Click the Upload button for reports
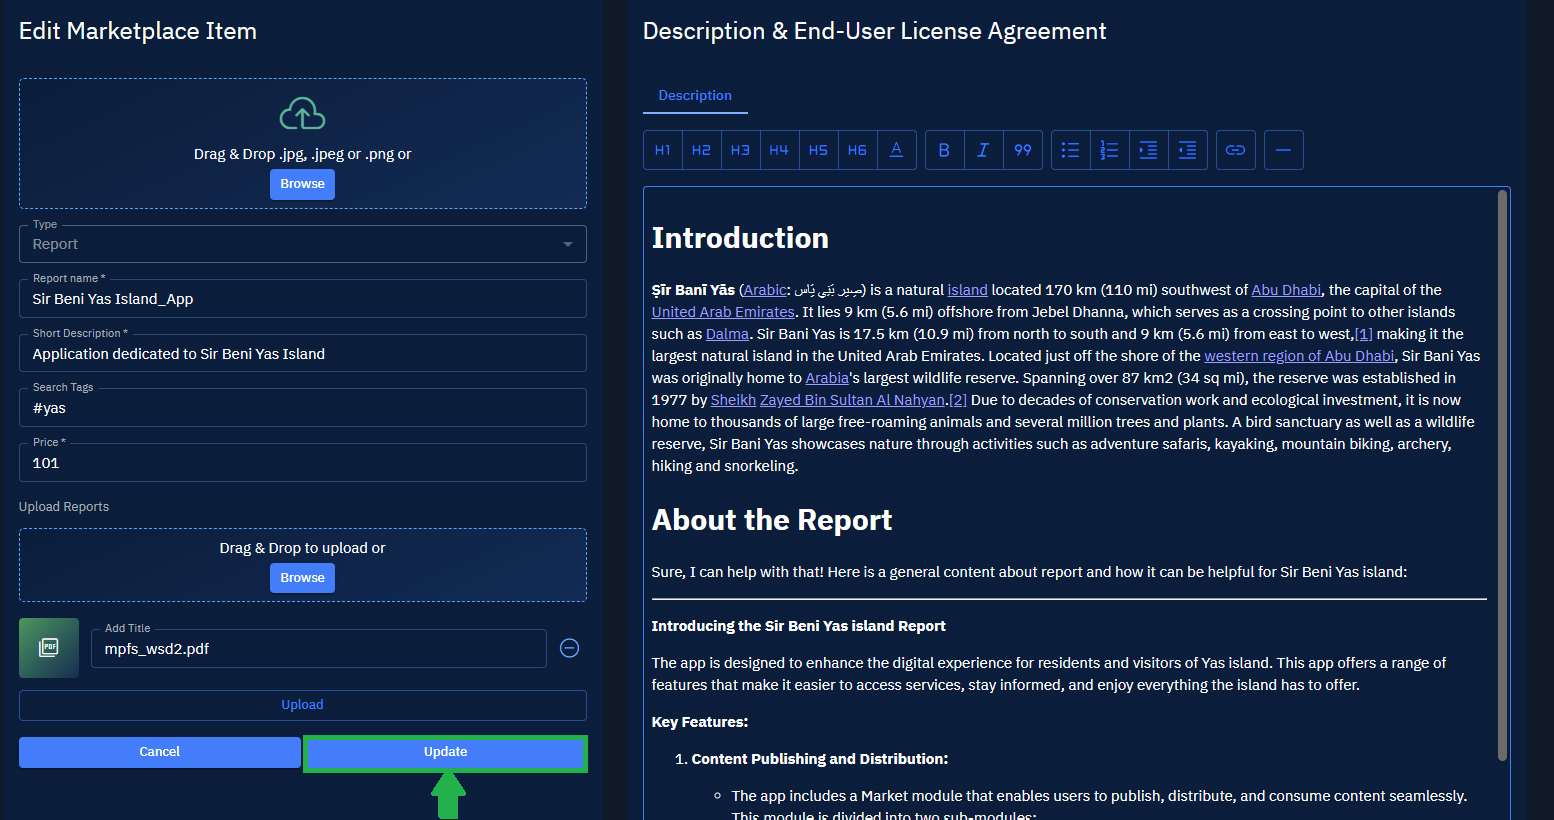Screen dimensions: 1554x820 302,705
